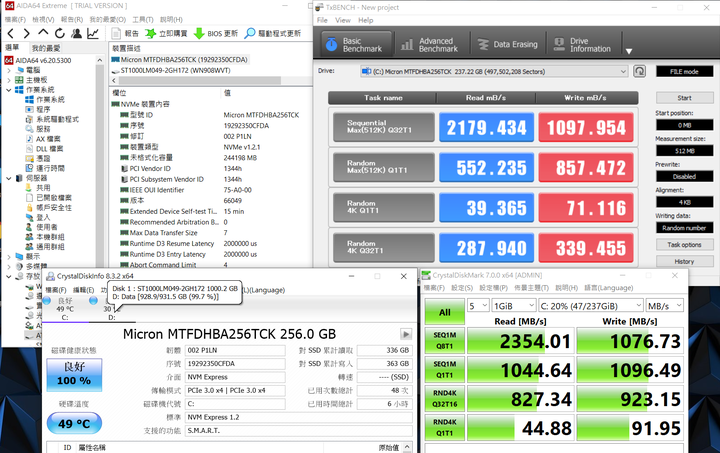Image resolution: width=720 pixels, height=453 pixels.
Task: Open TxBENCH History
Action: point(684,261)
